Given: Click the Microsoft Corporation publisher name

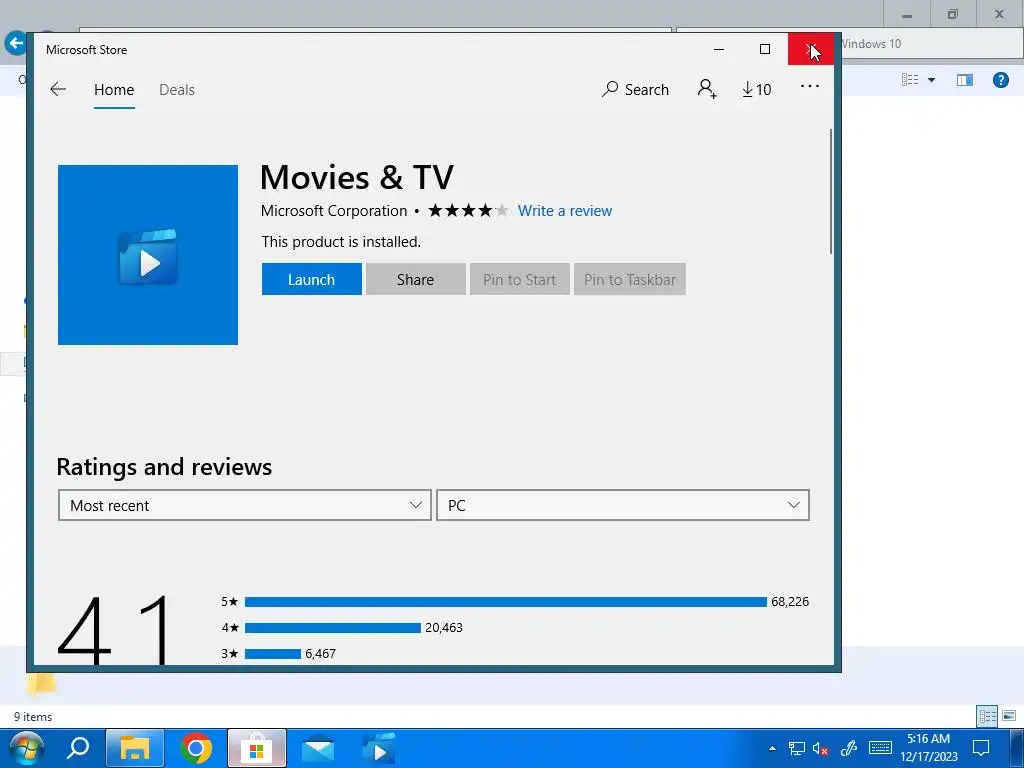Looking at the screenshot, I should point(334,211).
